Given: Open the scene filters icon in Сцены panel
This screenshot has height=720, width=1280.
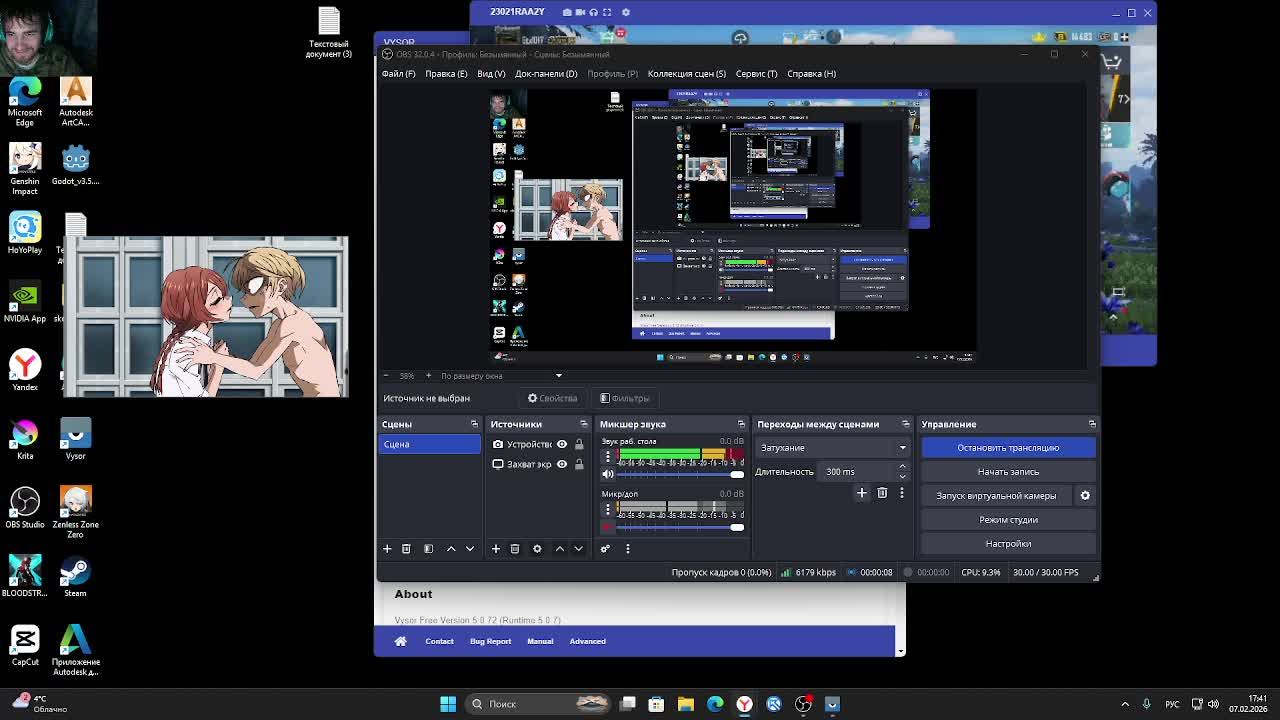Looking at the screenshot, I should (428, 549).
